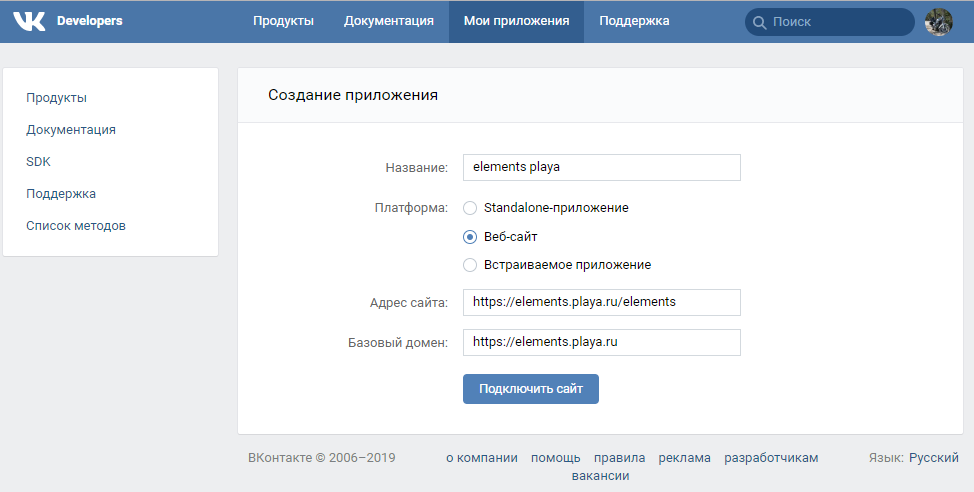Screen dimensions: 974x492
Task: Click into the Адрес сайта input field
Action: (x=601, y=303)
